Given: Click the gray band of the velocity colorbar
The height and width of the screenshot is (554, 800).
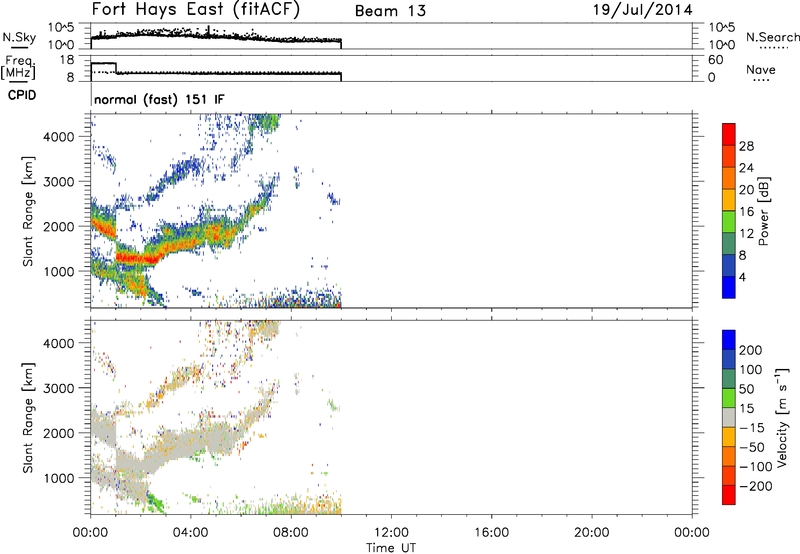Looking at the screenshot, I should [x=729, y=418].
